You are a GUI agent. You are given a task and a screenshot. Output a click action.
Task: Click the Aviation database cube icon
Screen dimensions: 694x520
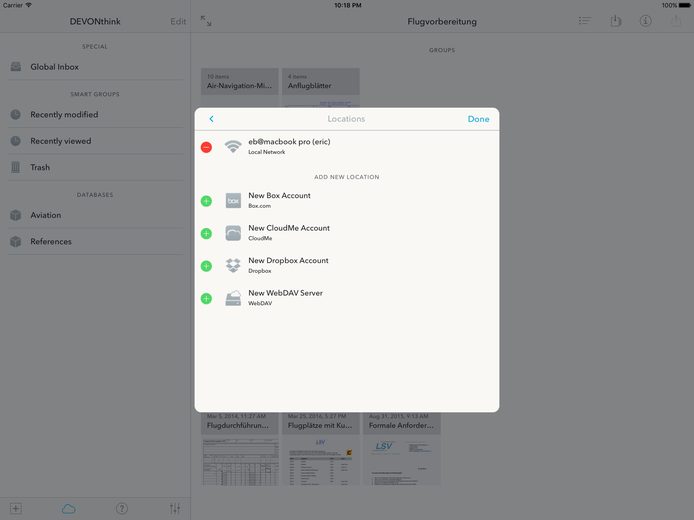click(x=15, y=215)
